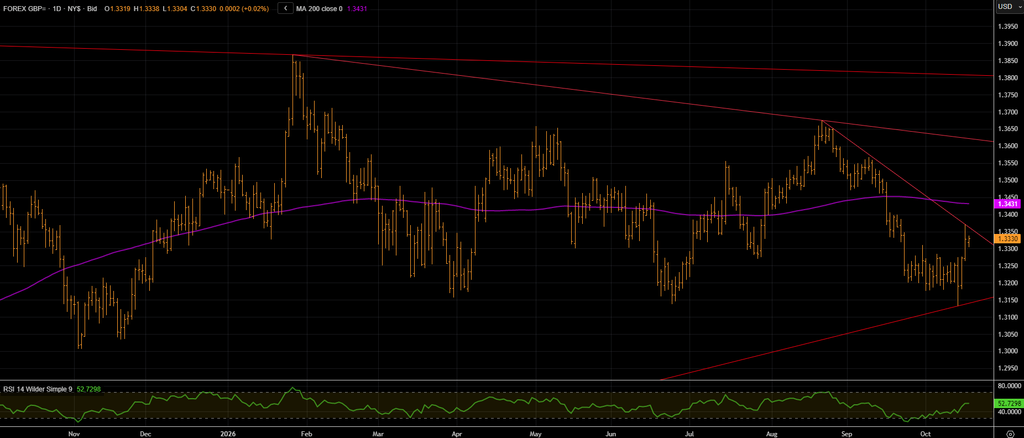This screenshot has width=1024, height=438.
Task: Open the USD currency dropdown
Action: [1009, 6]
